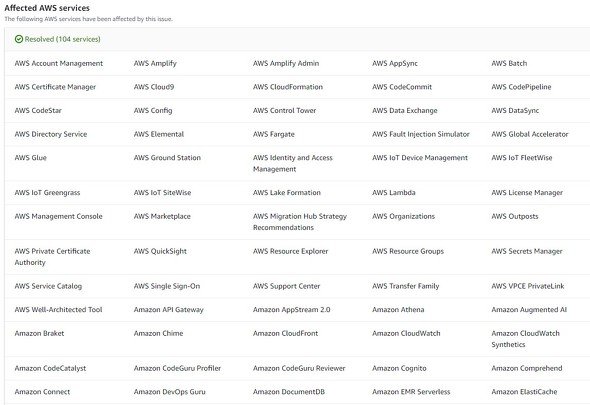This screenshot has width=590, height=405.
Task: Select AWS Migration Hub Strategy Recommendations
Action: pos(300,222)
